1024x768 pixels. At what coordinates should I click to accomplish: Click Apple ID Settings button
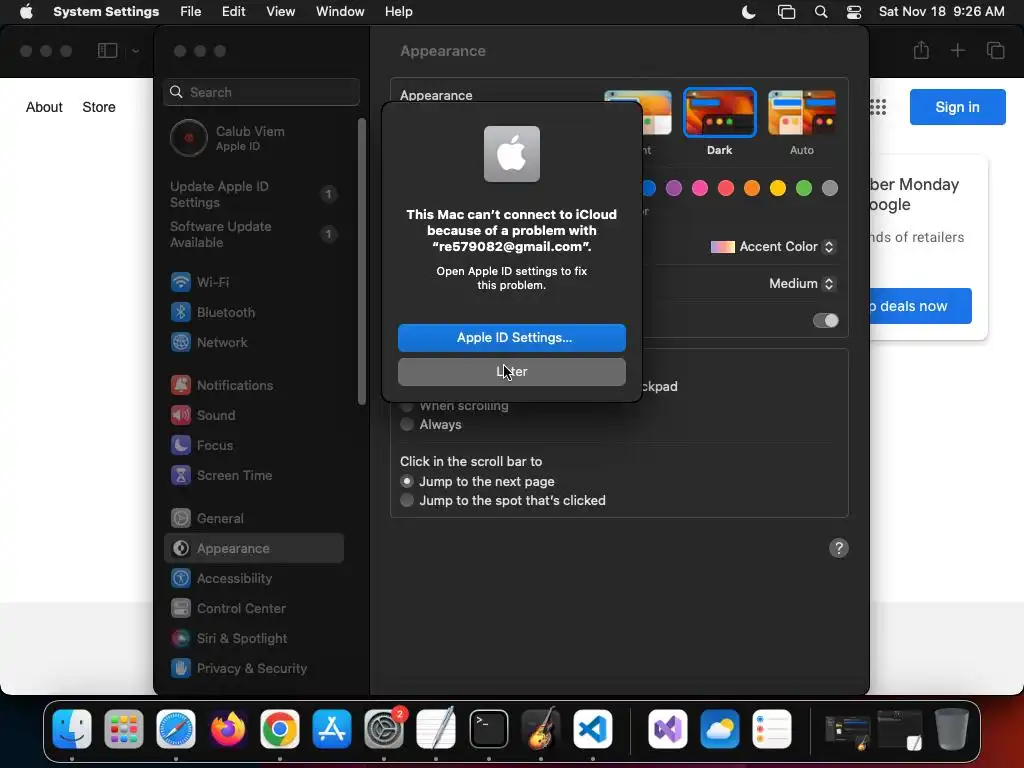(512, 338)
